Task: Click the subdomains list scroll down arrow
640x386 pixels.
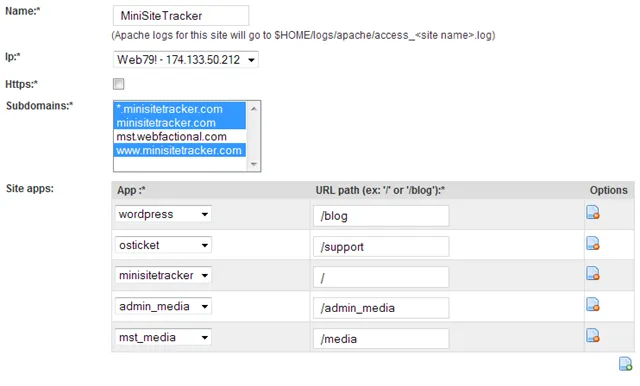Action: coord(253,164)
